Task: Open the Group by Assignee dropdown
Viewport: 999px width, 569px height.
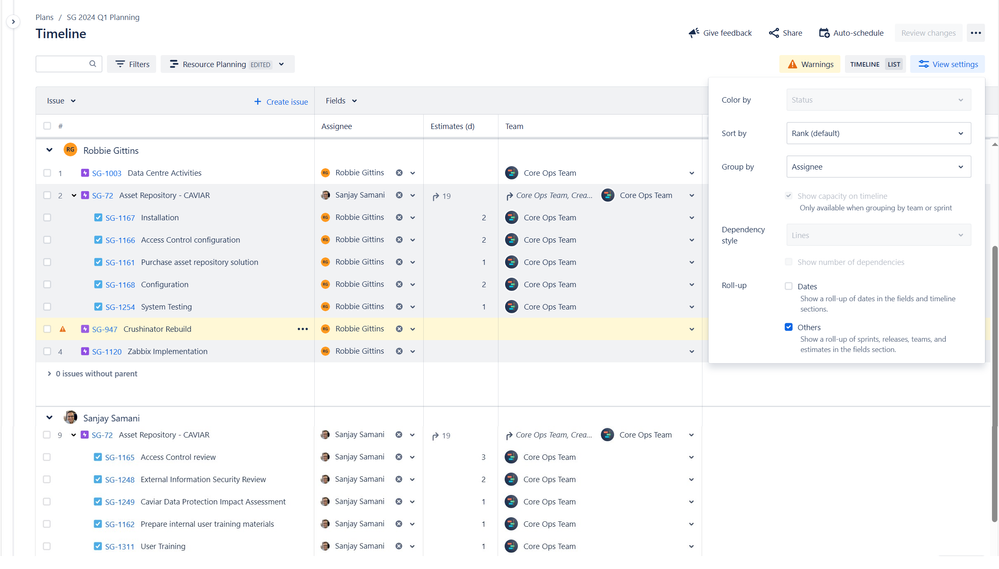Action: click(x=877, y=167)
